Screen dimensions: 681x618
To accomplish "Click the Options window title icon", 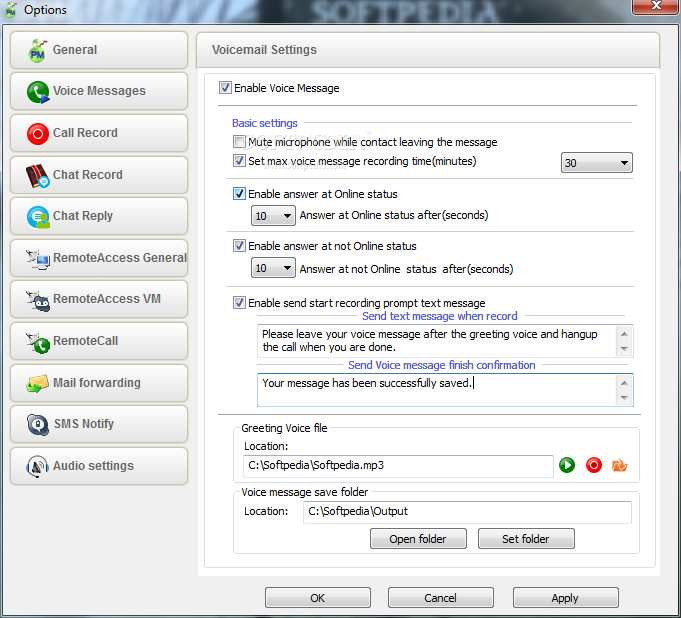I will click(10, 10).
